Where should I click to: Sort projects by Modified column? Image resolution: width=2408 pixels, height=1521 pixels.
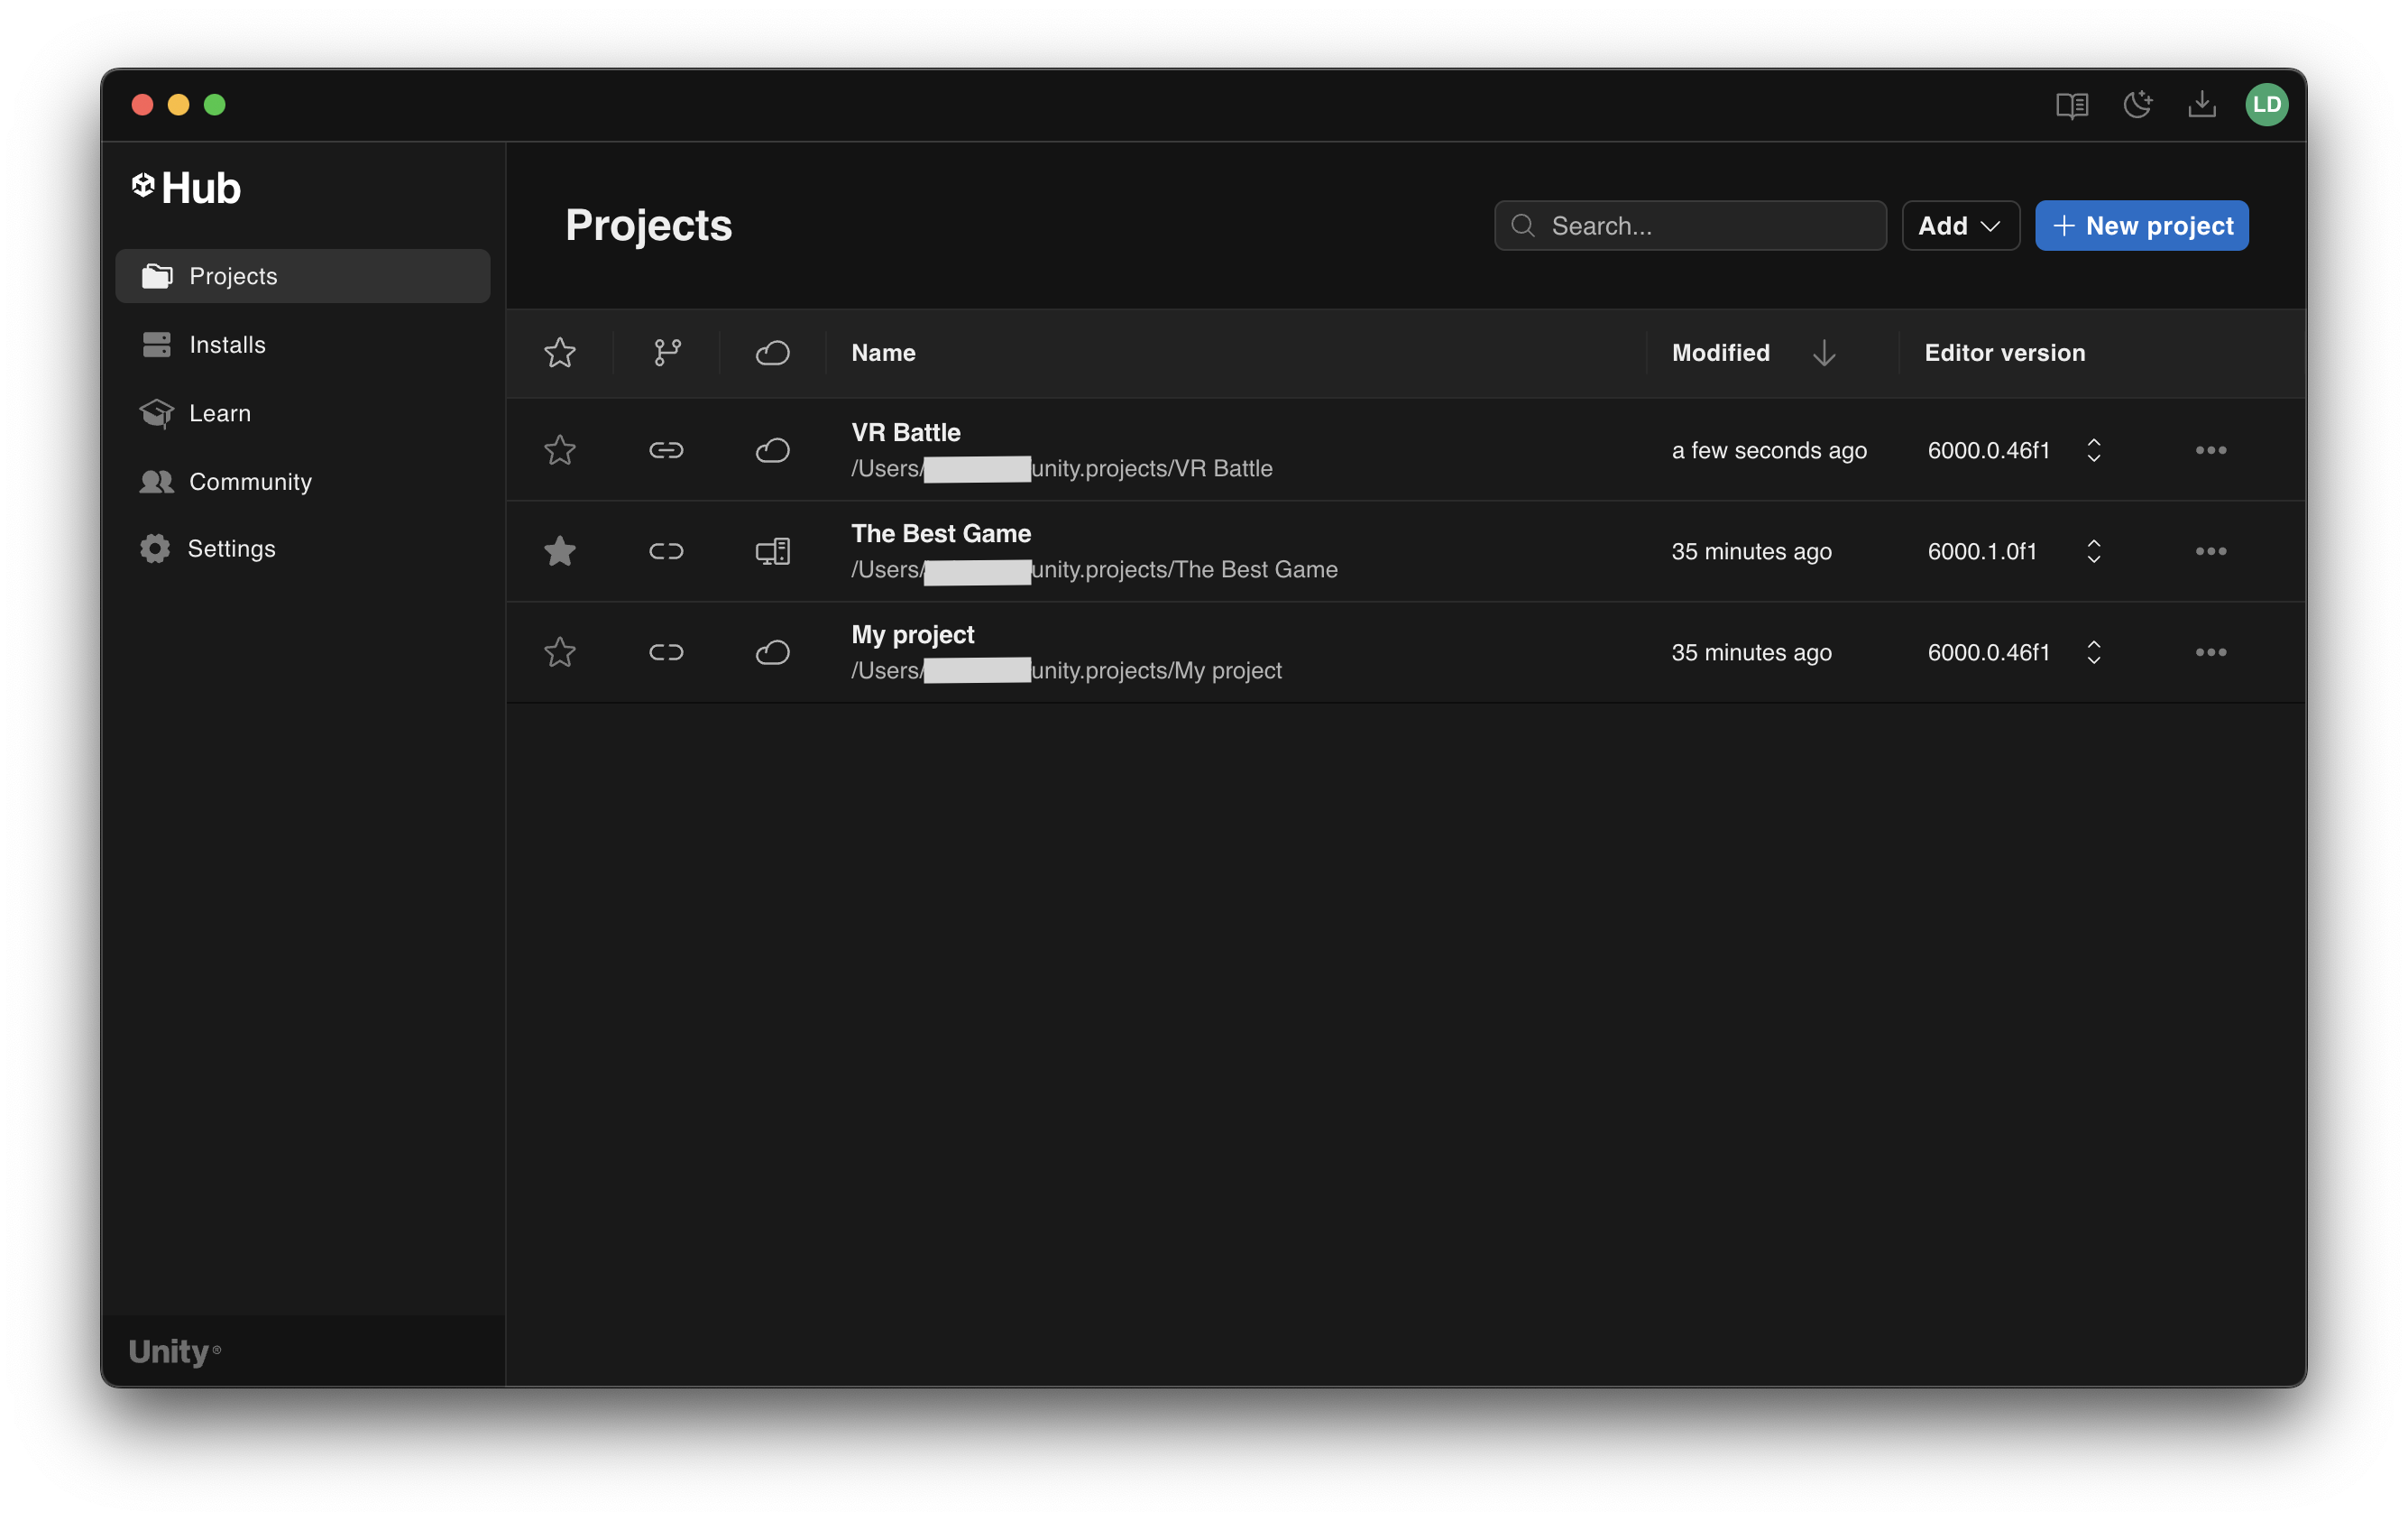[x=1721, y=353]
